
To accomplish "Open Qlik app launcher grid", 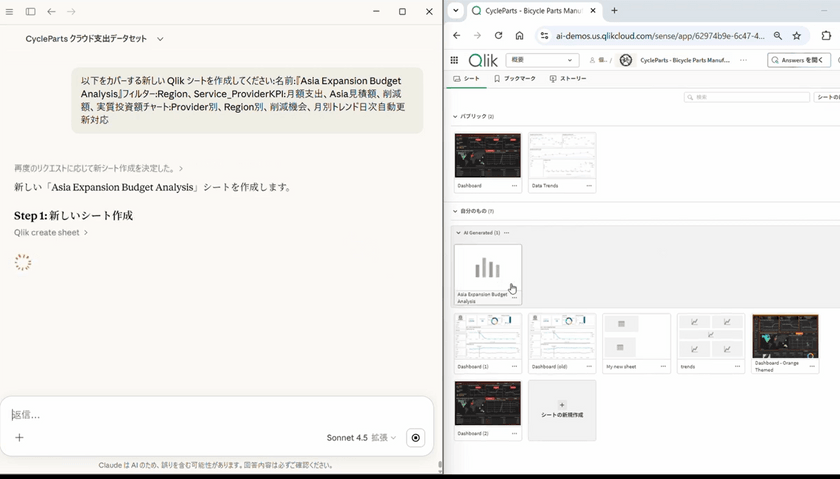I will pos(454,60).
